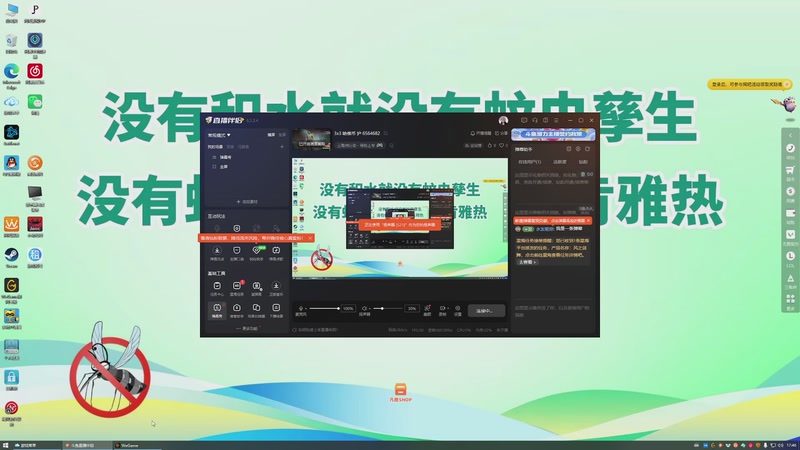Click the microphone 100% value box

(x=348, y=308)
